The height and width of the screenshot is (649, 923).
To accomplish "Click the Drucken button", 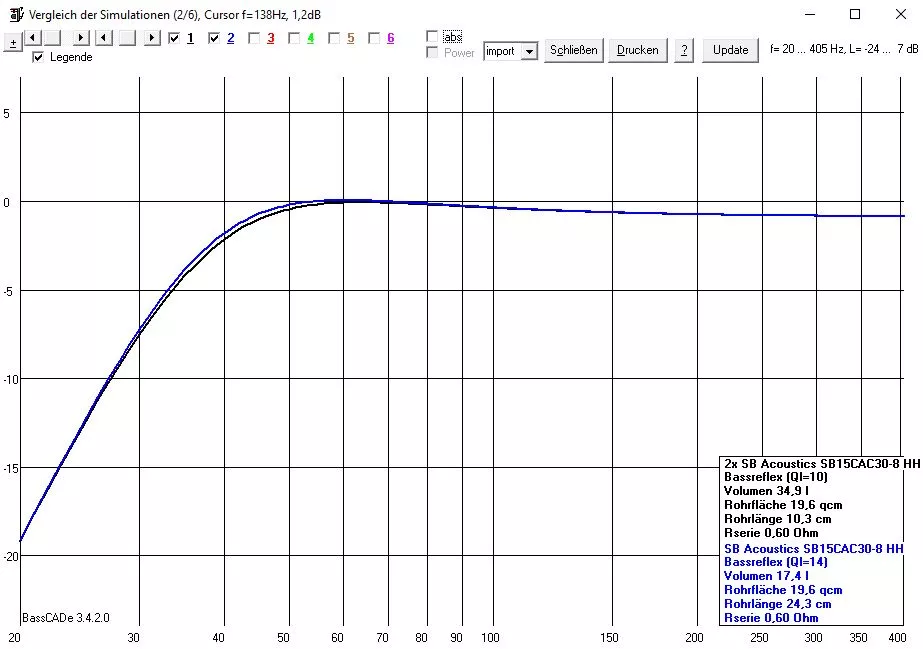I will tap(638, 51).
